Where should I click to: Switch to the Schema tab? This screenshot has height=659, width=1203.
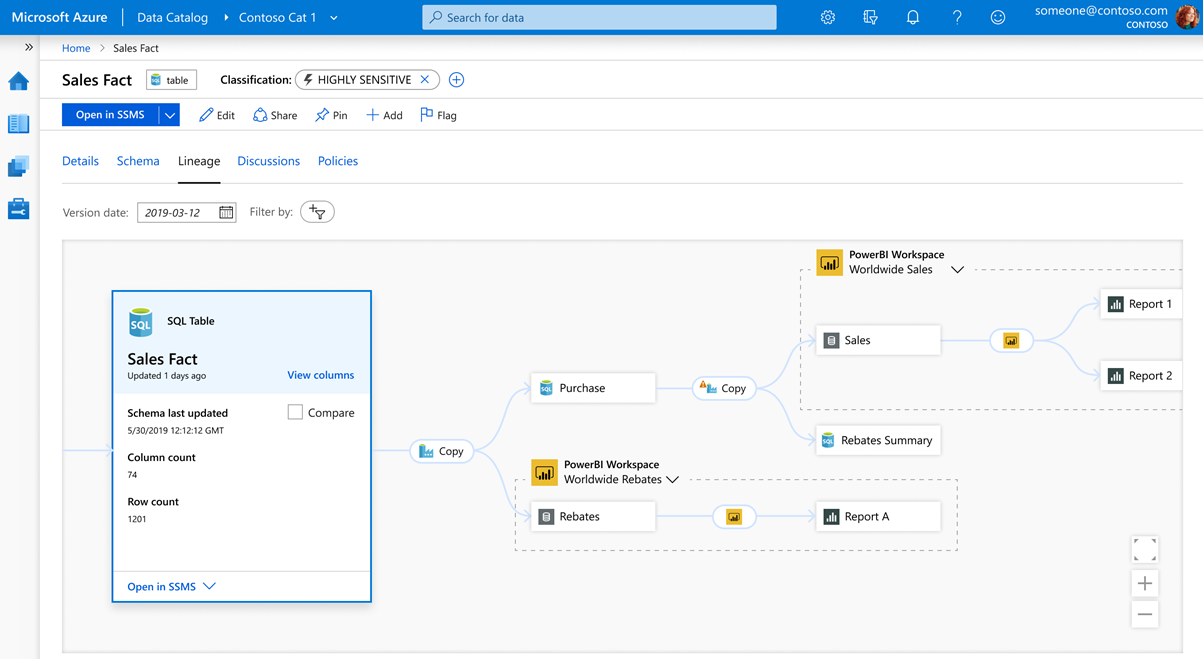138,160
